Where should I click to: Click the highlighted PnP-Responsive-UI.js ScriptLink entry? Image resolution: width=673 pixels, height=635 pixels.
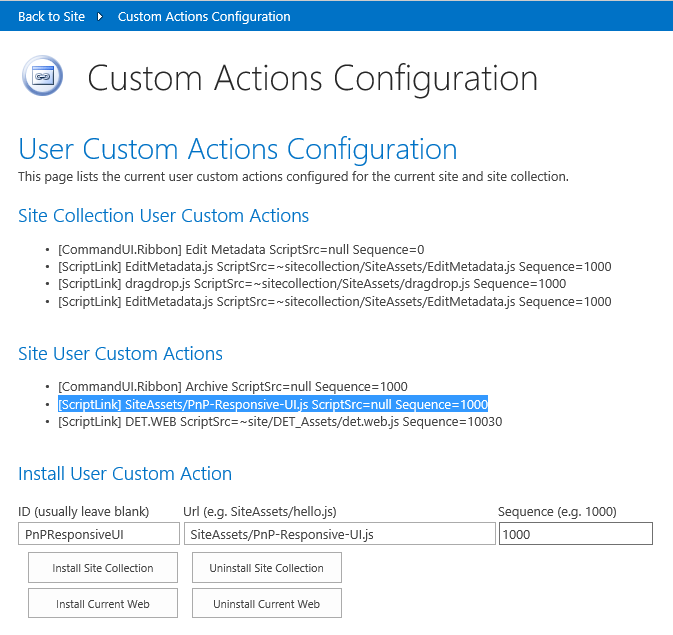(x=272, y=404)
